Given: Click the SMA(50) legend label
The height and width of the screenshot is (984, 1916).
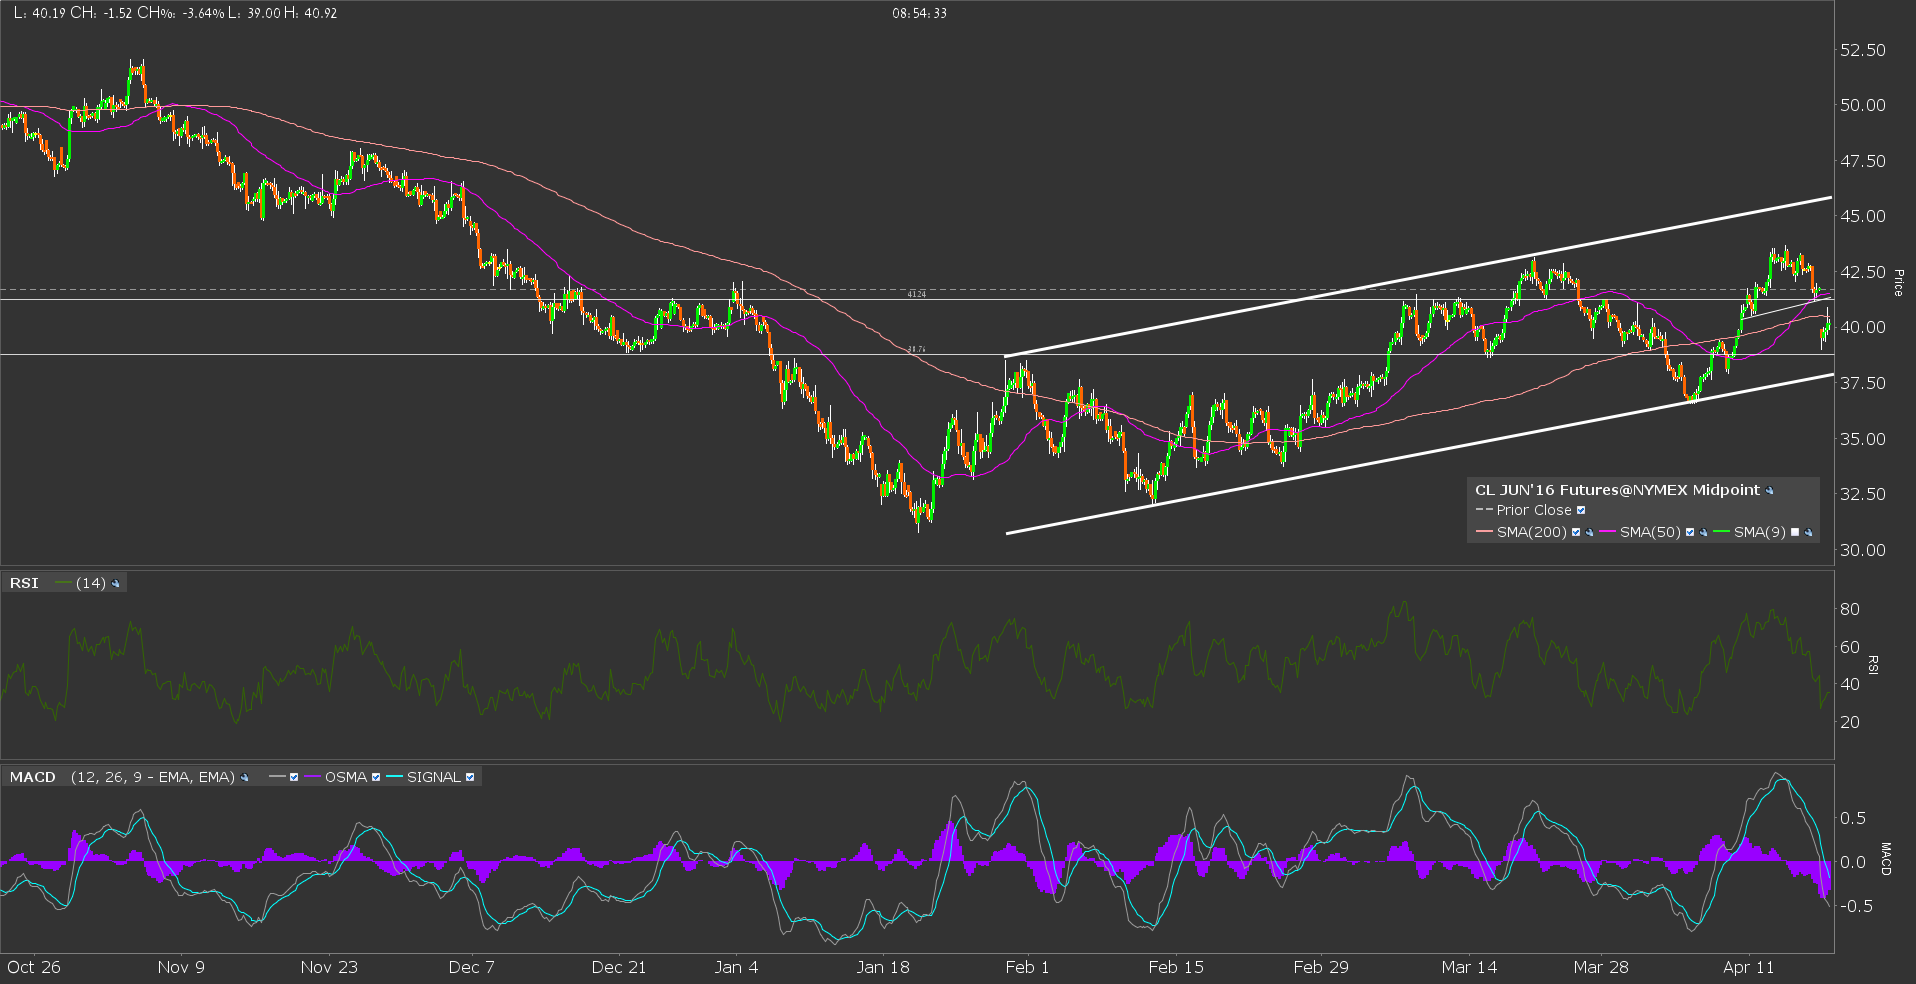Looking at the screenshot, I should [x=1651, y=533].
